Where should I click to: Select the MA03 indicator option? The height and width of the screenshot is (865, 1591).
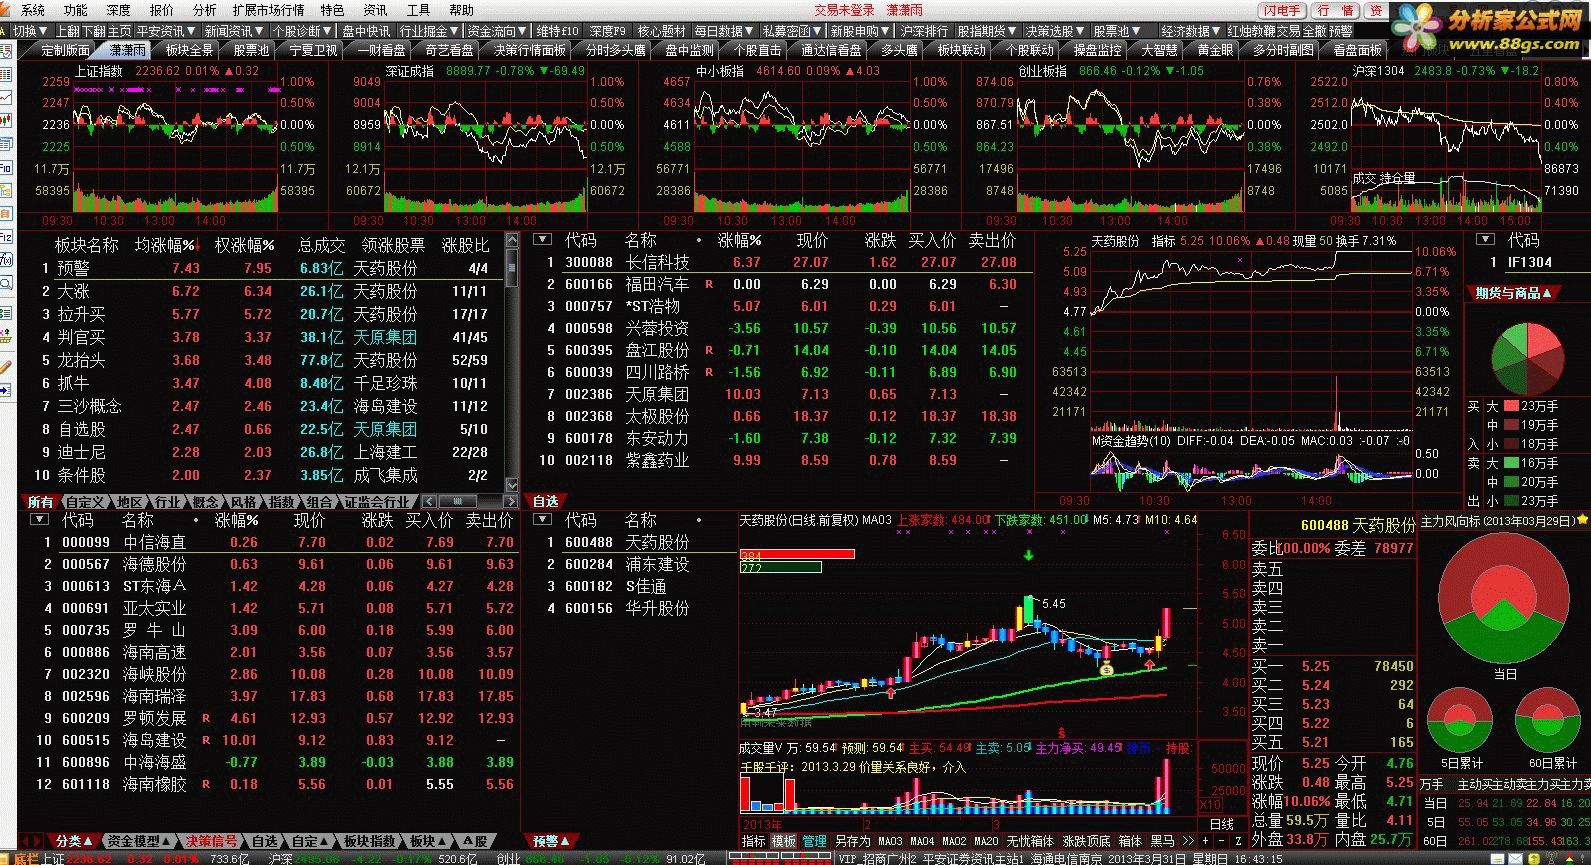pos(890,841)
